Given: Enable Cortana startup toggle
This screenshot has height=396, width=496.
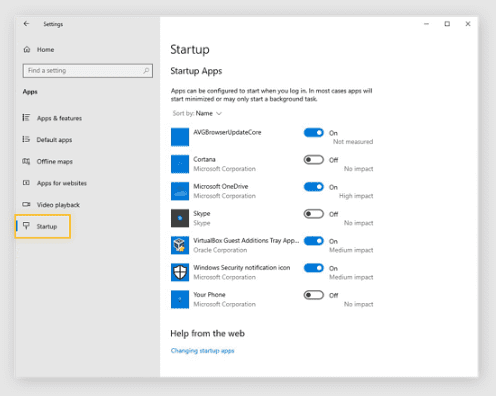Looking at the screenshot, I should pos(314,160).
